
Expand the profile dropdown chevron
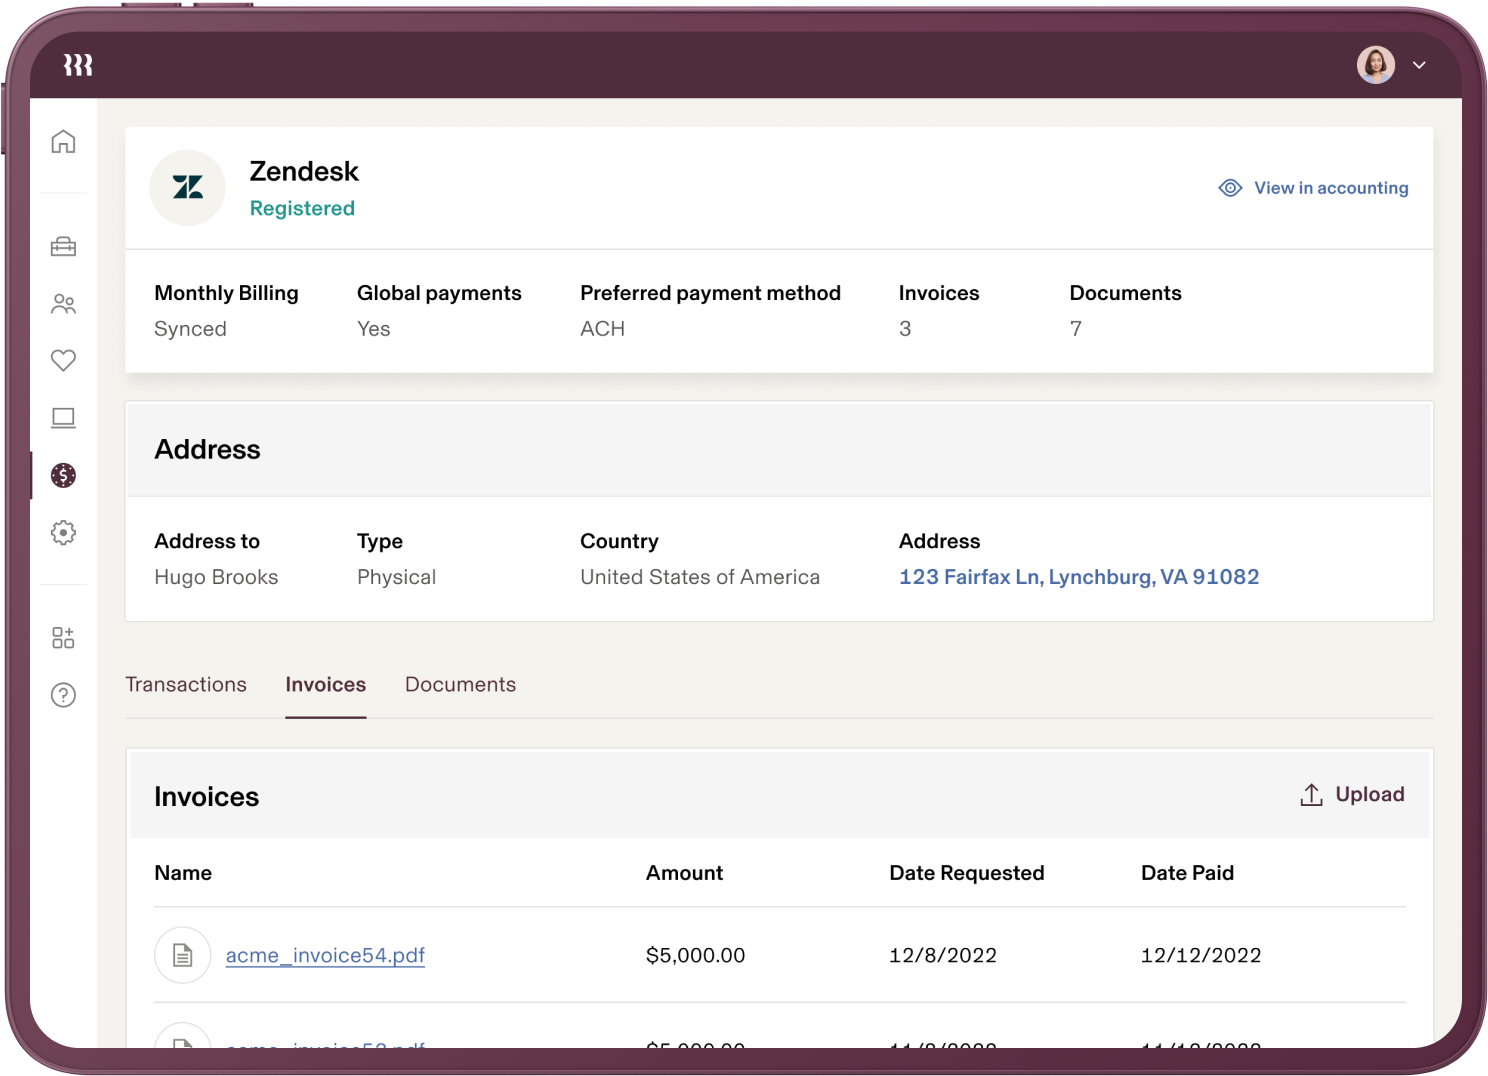[x=1419, y=65]
